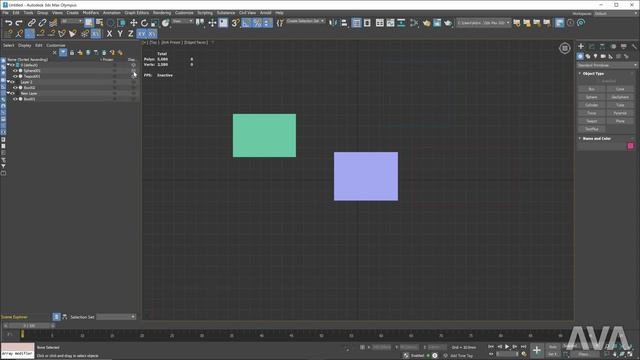Toggle visibility eye of Box001
Image resolution: width=640 pixels, height=360 pixels.
point(15,99)
